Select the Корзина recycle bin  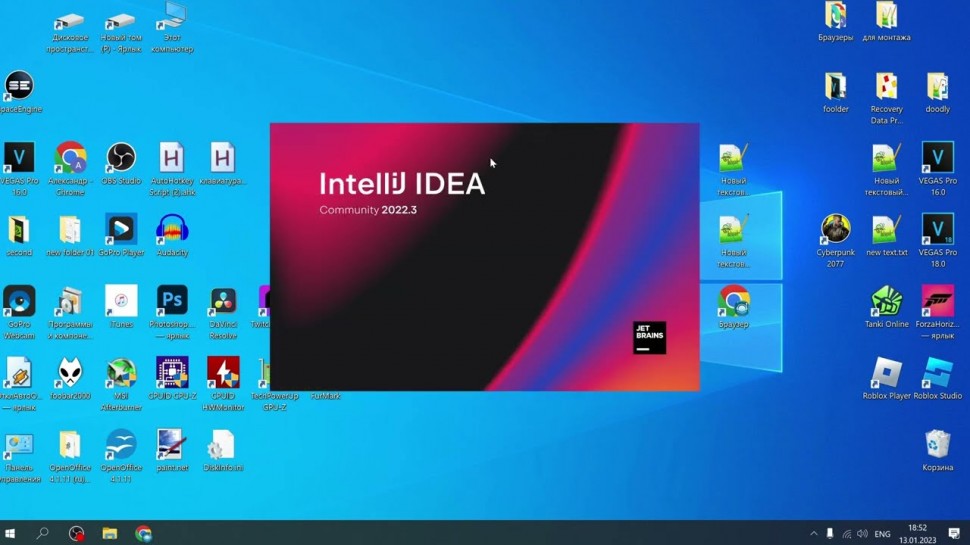coord(937,445)
